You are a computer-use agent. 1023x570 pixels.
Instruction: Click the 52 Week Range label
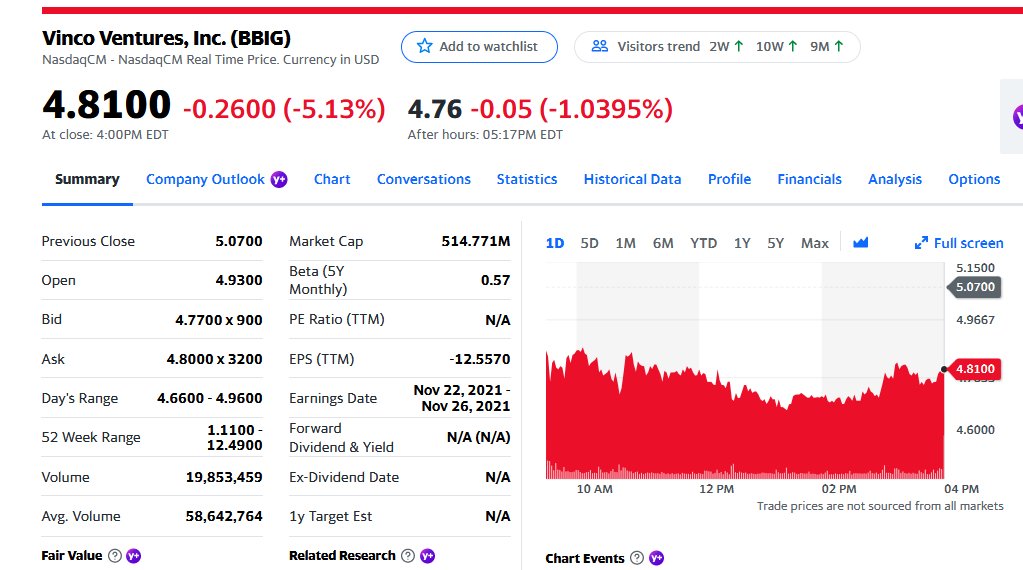(91, 438)
